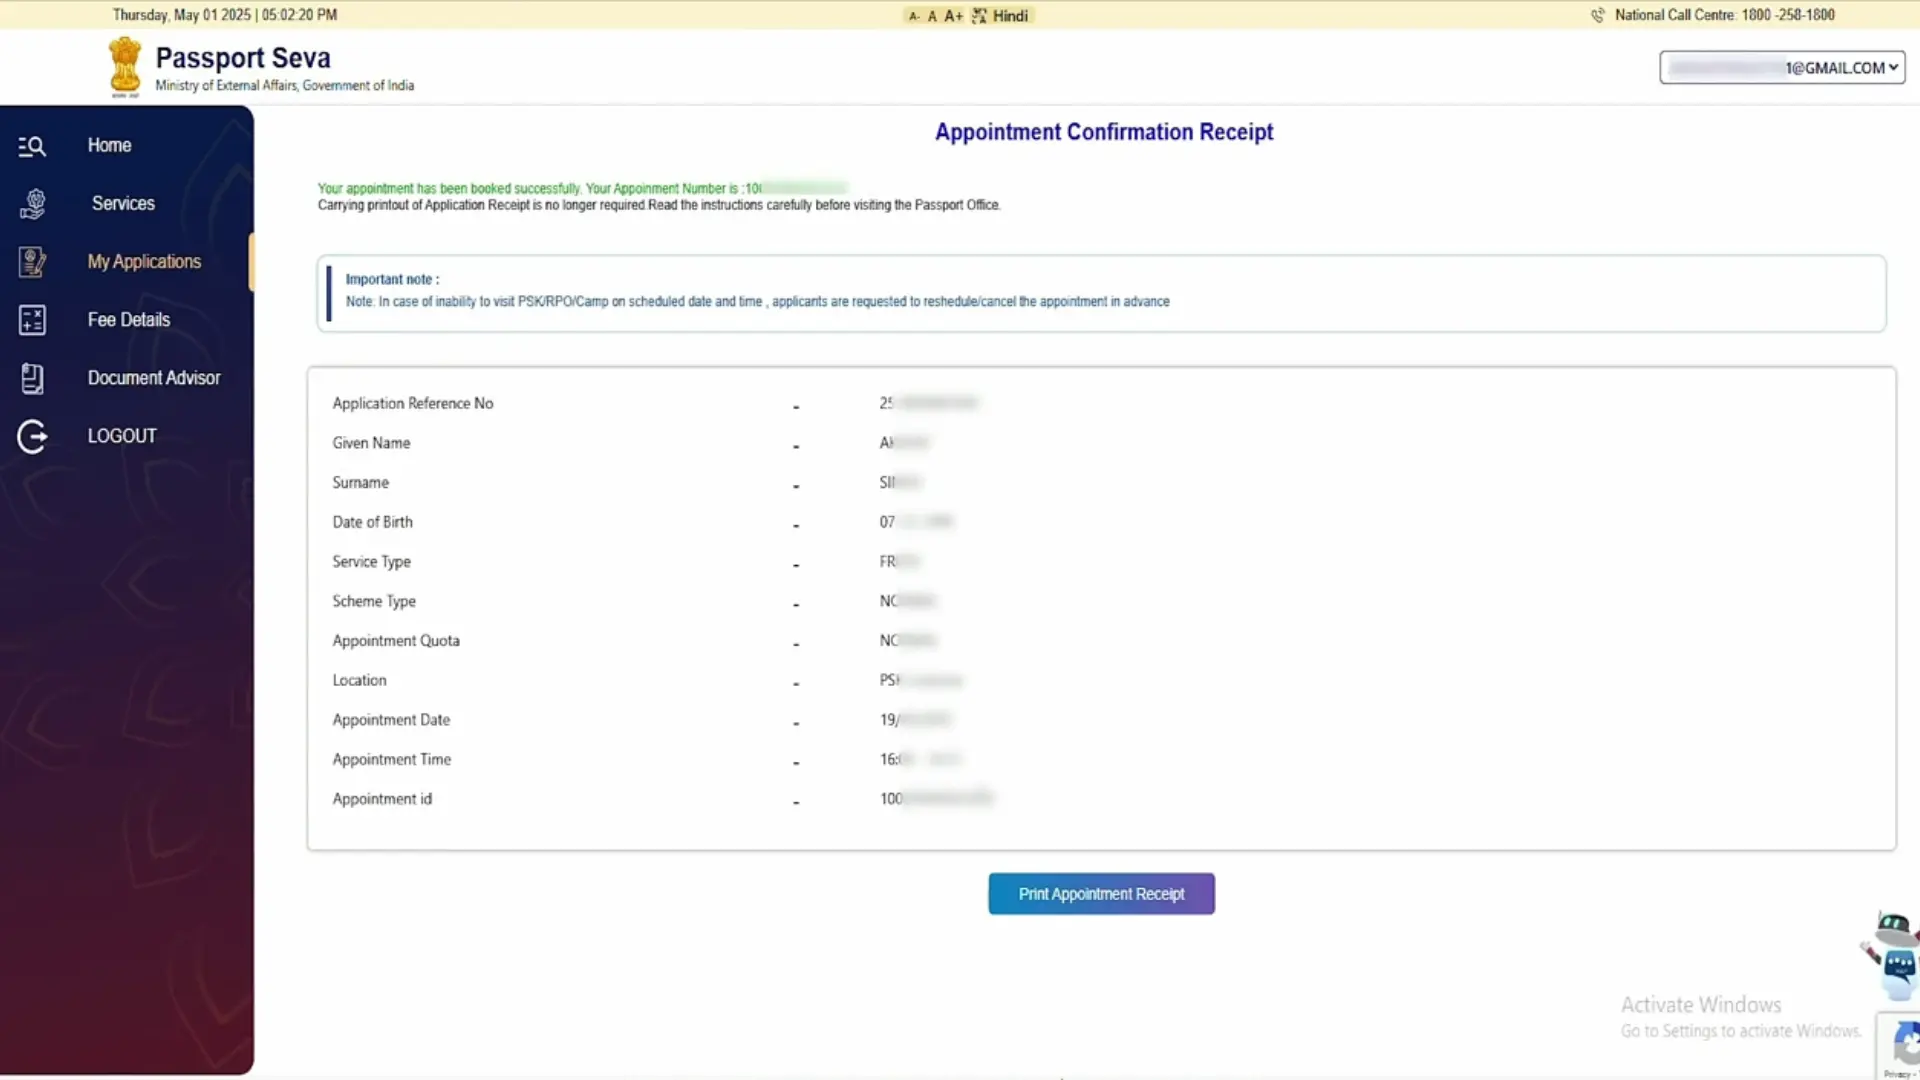Click the call centre phone icon
Screen dimensions: 1920x1080
[1598, 15]
